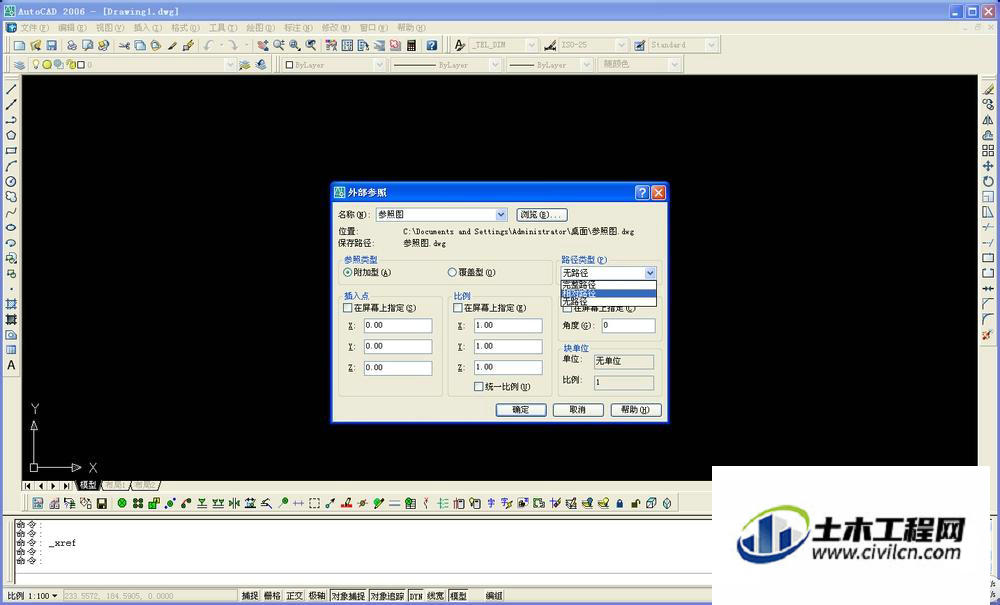This screenshot has height=605, width=1000.
Task: Open a drawing file via the Open icon
Action: 36,45
